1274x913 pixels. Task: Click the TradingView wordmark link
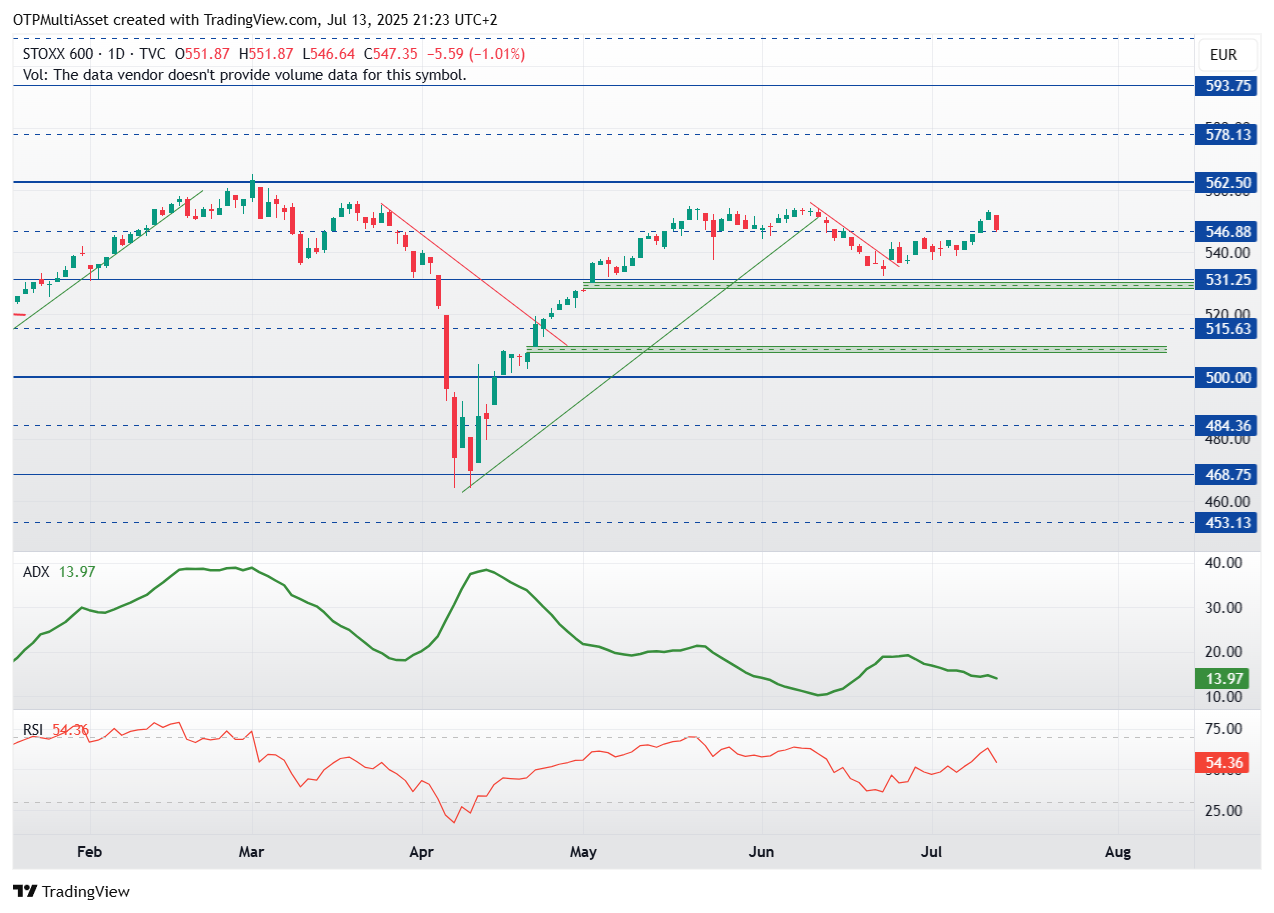coord(86,891)
